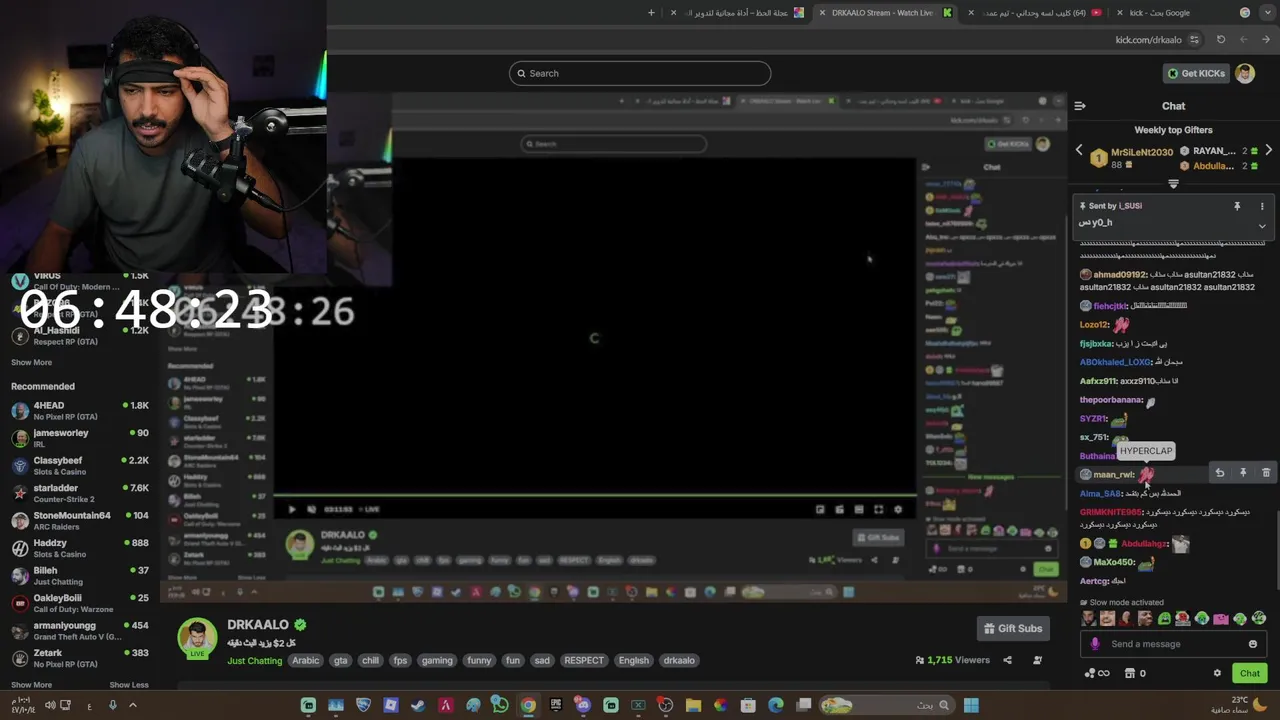Toggle fullscreen on the video player

pos(878,509)
